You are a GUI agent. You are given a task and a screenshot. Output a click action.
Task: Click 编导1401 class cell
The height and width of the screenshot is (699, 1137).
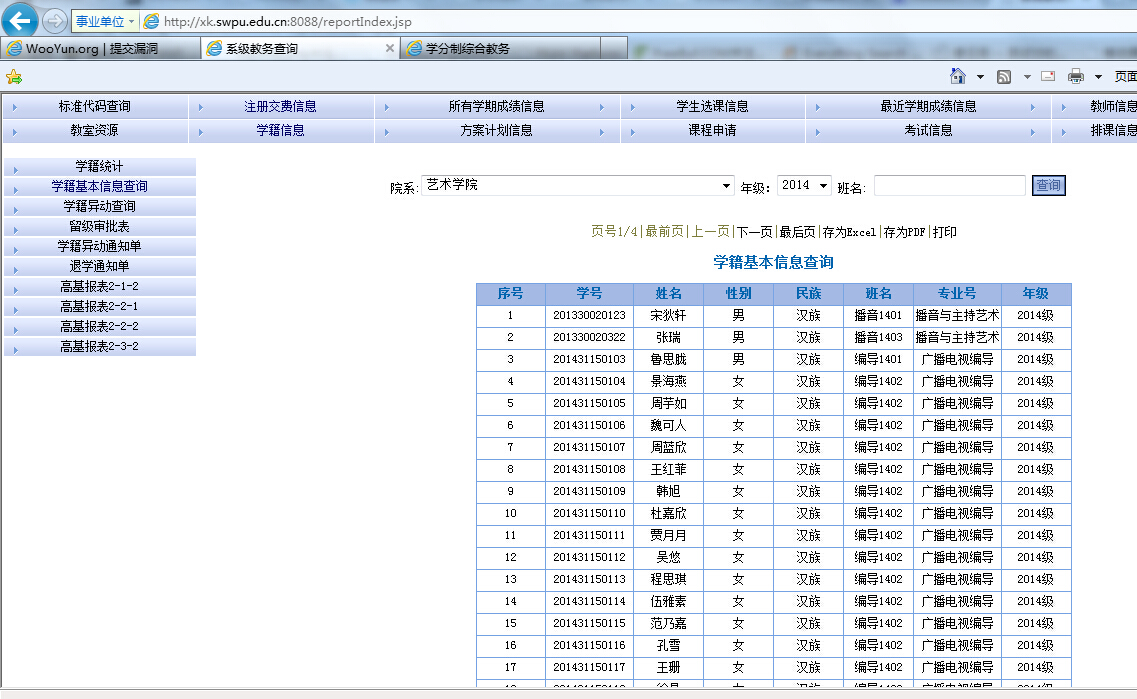click(878, 360)
